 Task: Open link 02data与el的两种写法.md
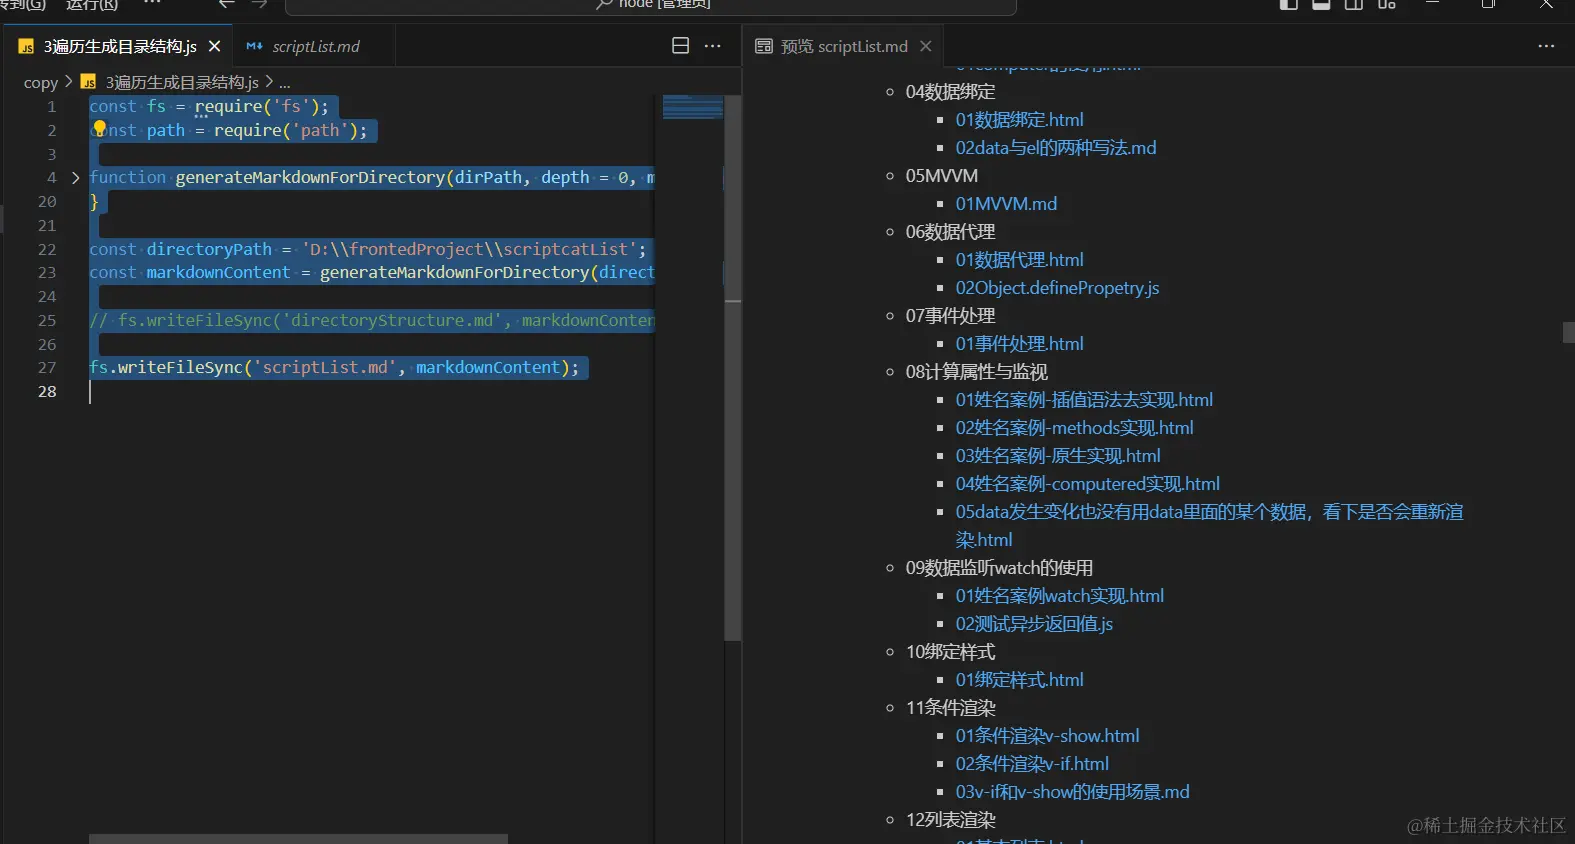[1055, 148]
